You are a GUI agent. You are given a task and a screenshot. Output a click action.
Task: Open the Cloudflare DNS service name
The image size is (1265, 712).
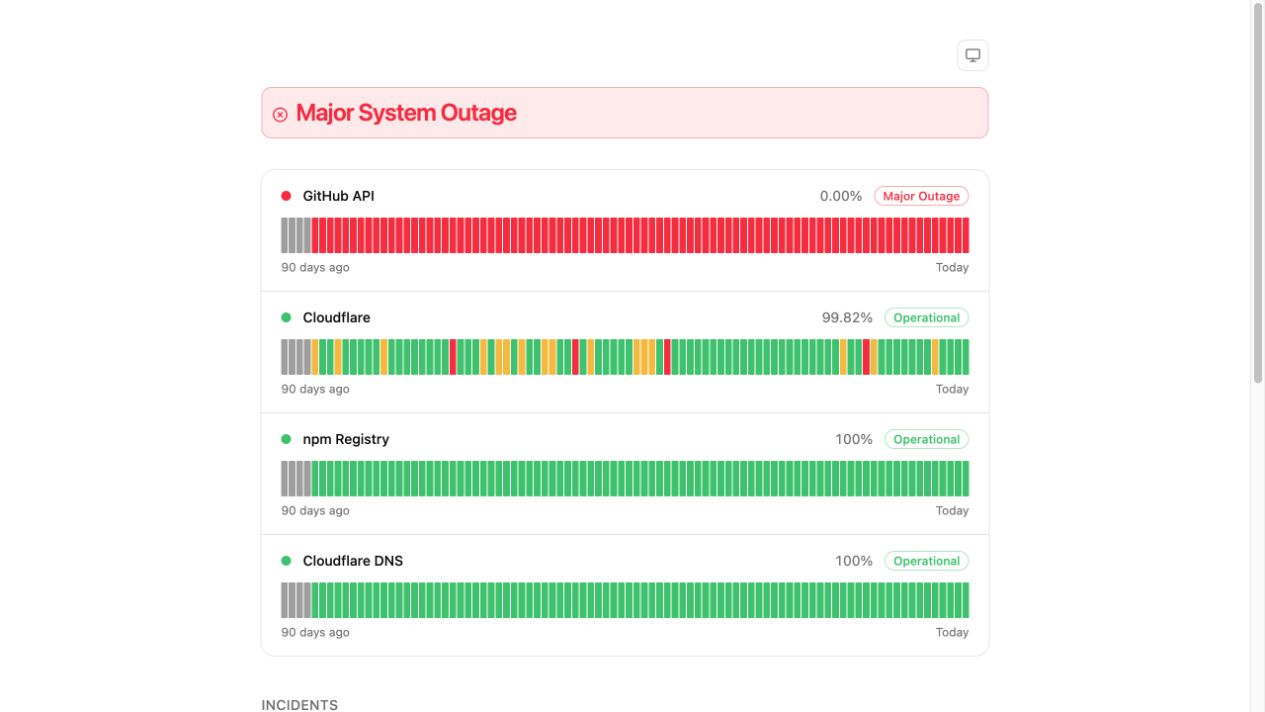point(353,561)
